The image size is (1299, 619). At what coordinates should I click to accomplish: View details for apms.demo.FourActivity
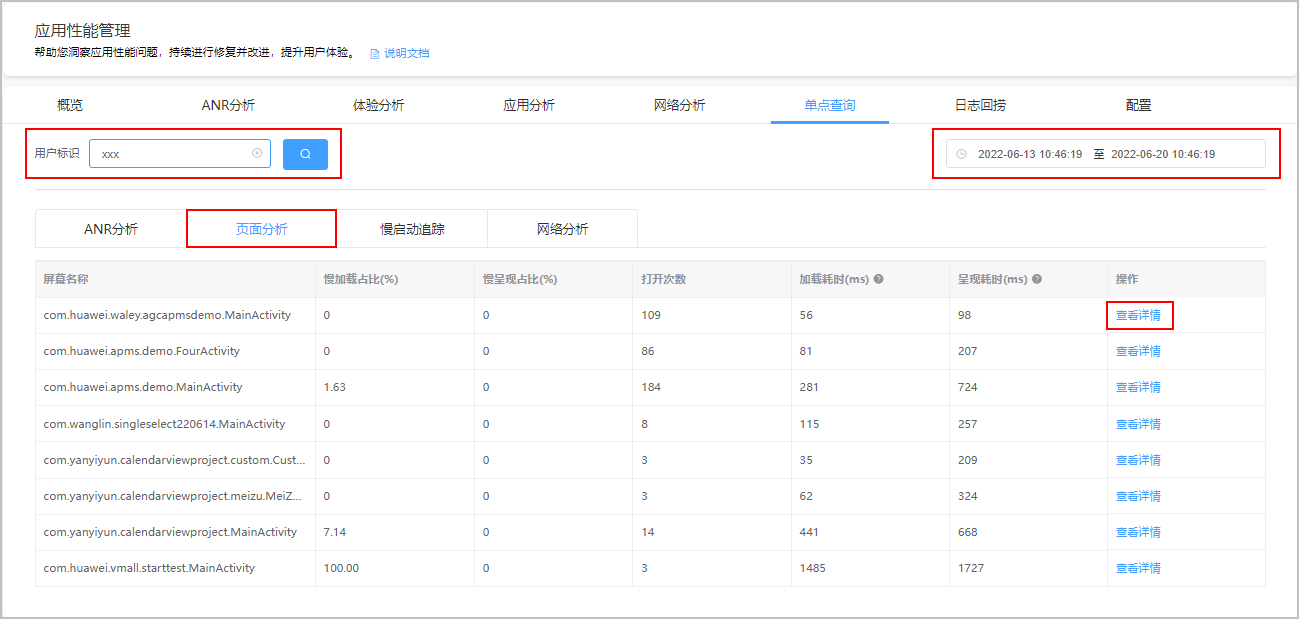point(1138,351)
